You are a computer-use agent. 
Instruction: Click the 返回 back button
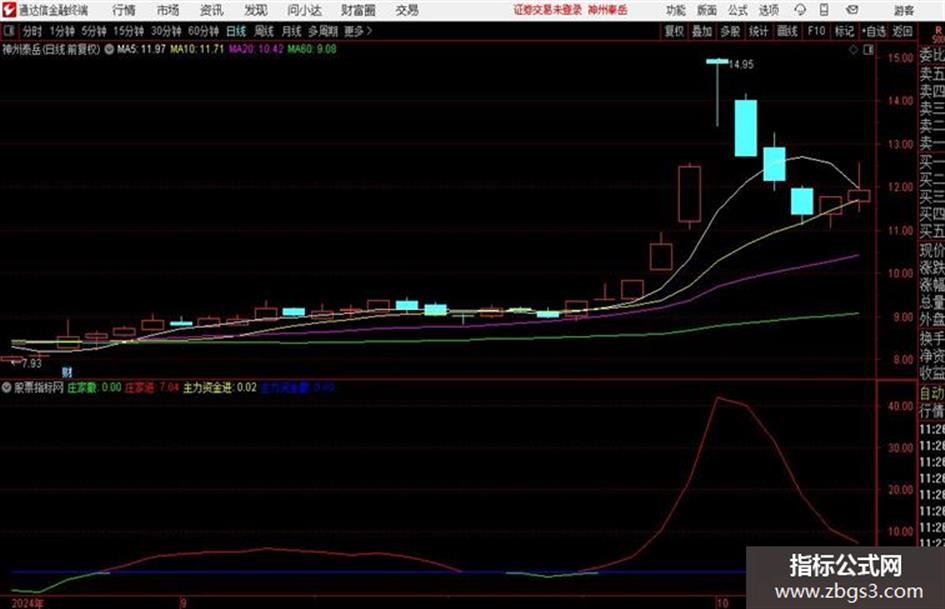pos(903,31)
